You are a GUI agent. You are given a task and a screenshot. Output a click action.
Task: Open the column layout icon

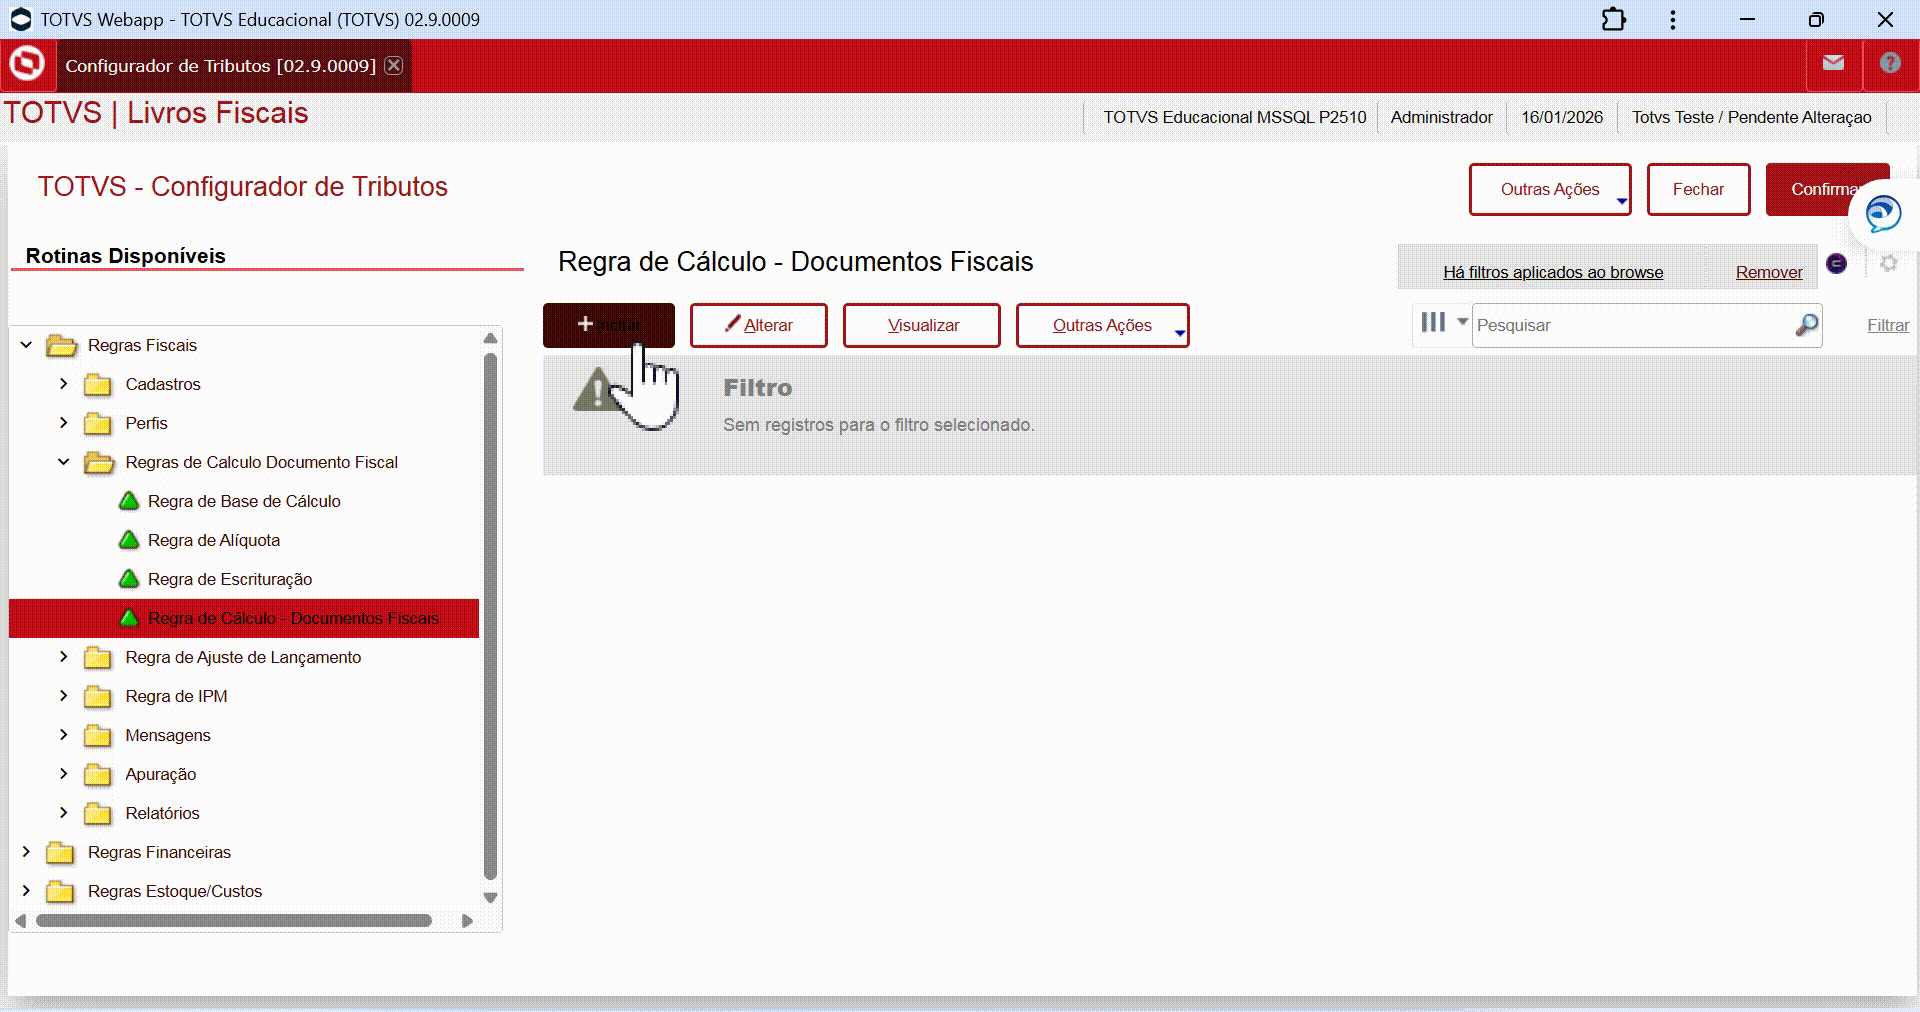click(x=1433, y=322)
